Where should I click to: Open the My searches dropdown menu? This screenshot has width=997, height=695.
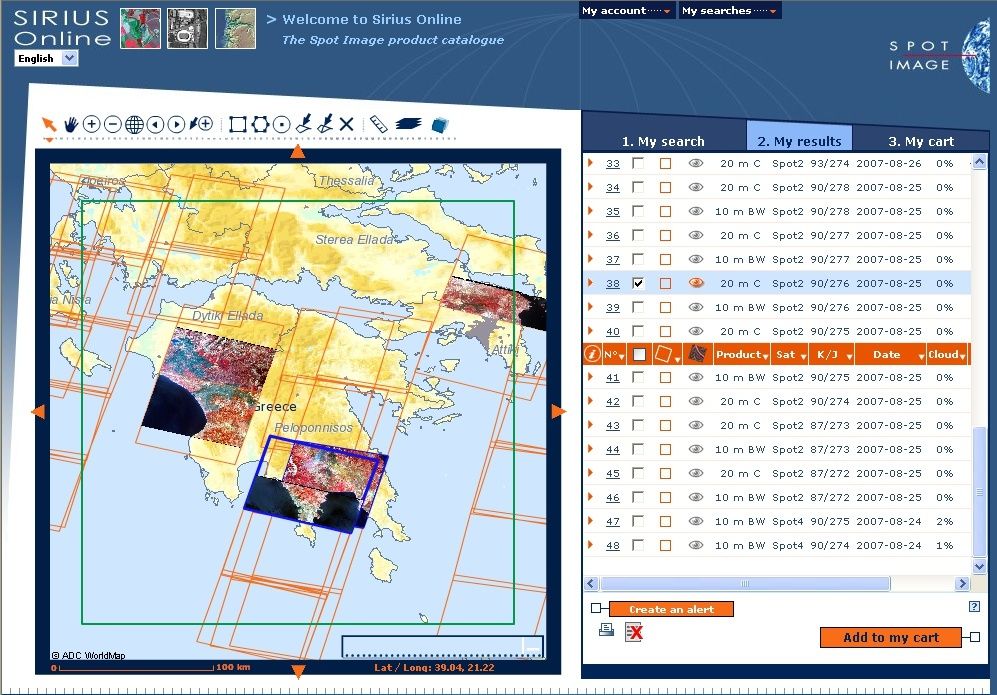[x=729, y=11]
